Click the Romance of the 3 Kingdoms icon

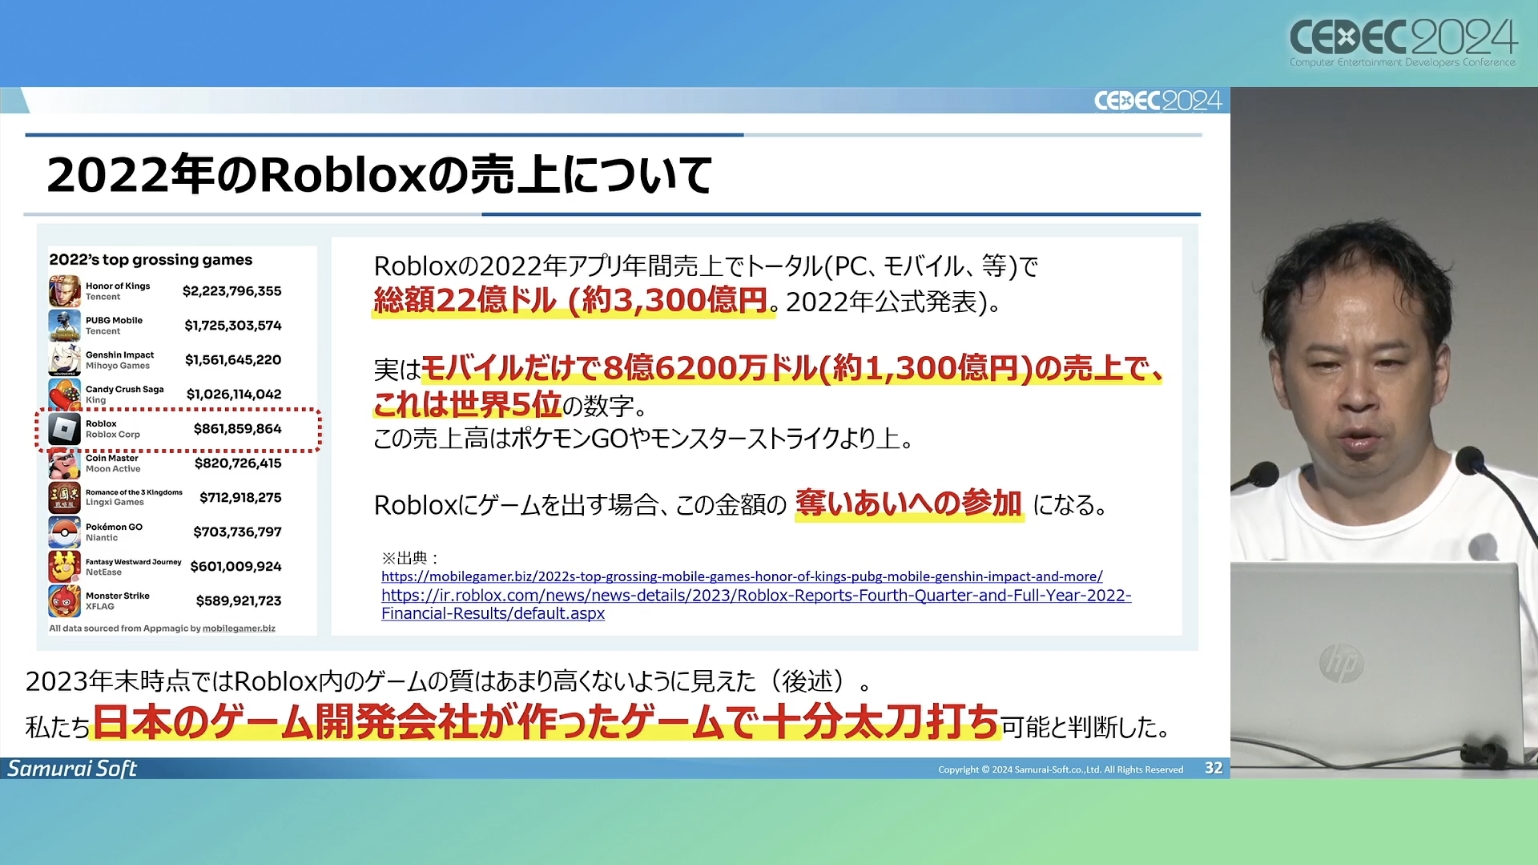click(64, 497)
